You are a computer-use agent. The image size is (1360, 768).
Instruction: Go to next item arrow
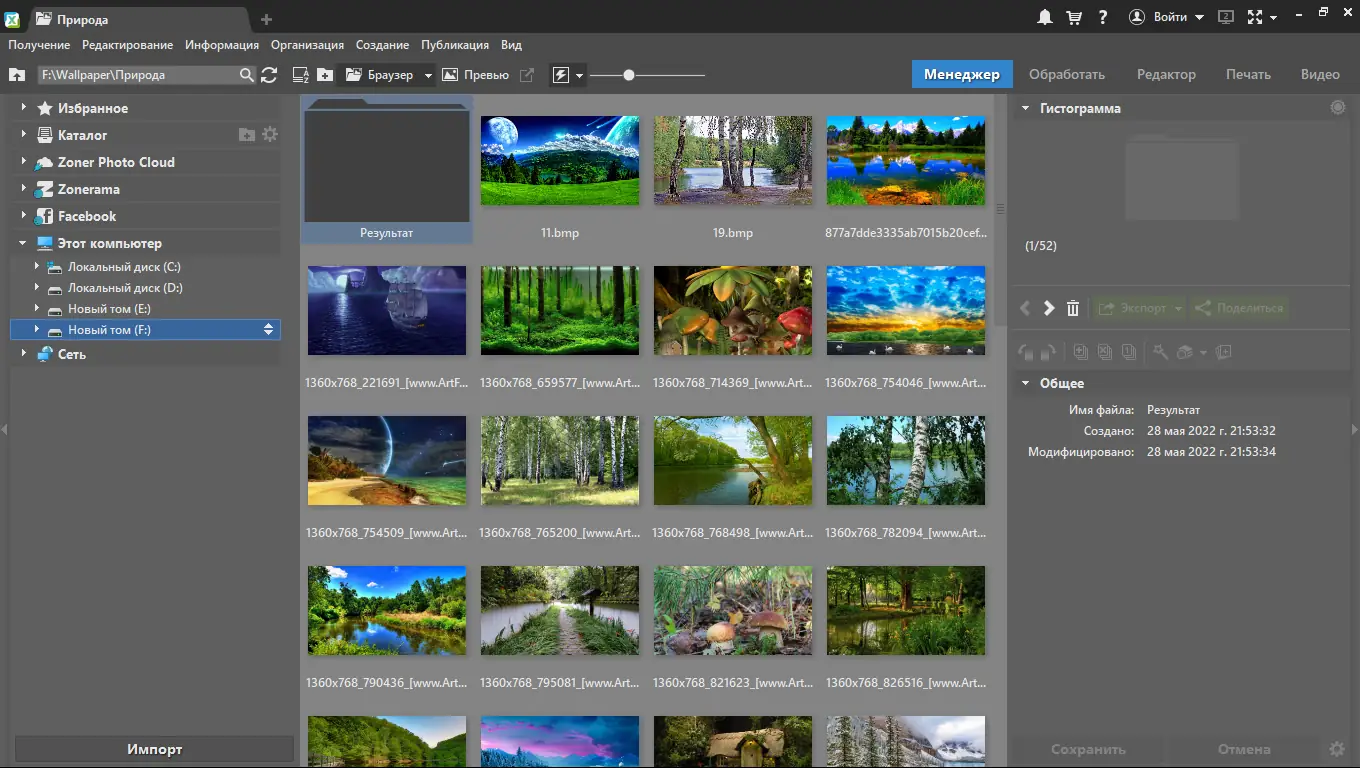pyautogui.click(x=1049, y=308)
